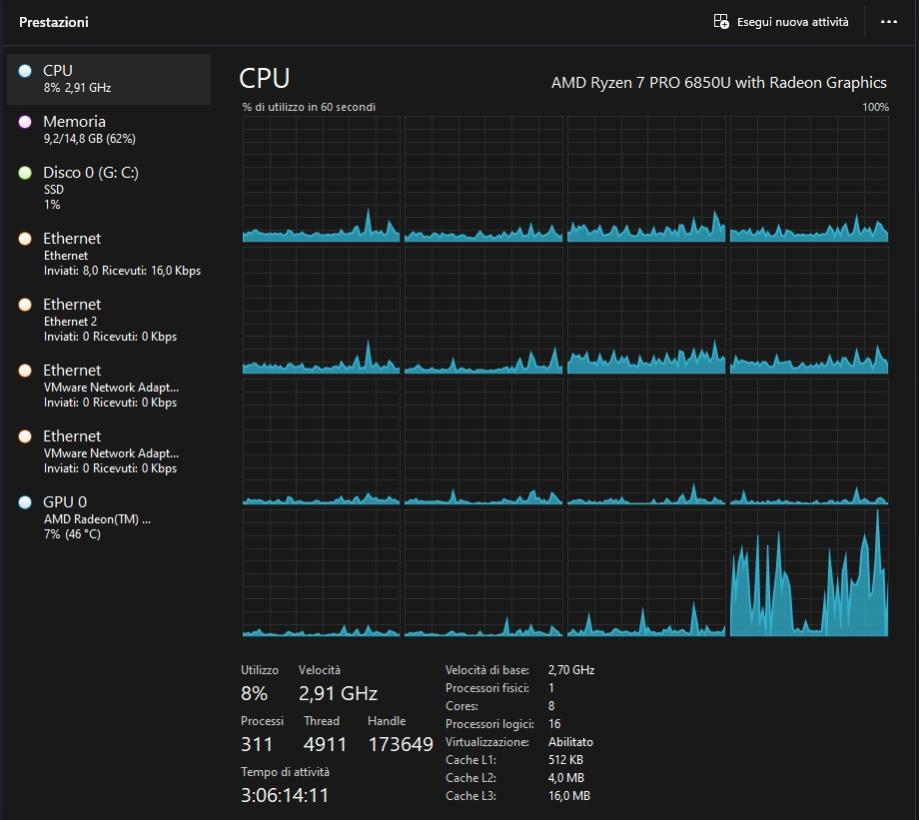Click the Virtualizzazione Abilitato status

[570, 742]
